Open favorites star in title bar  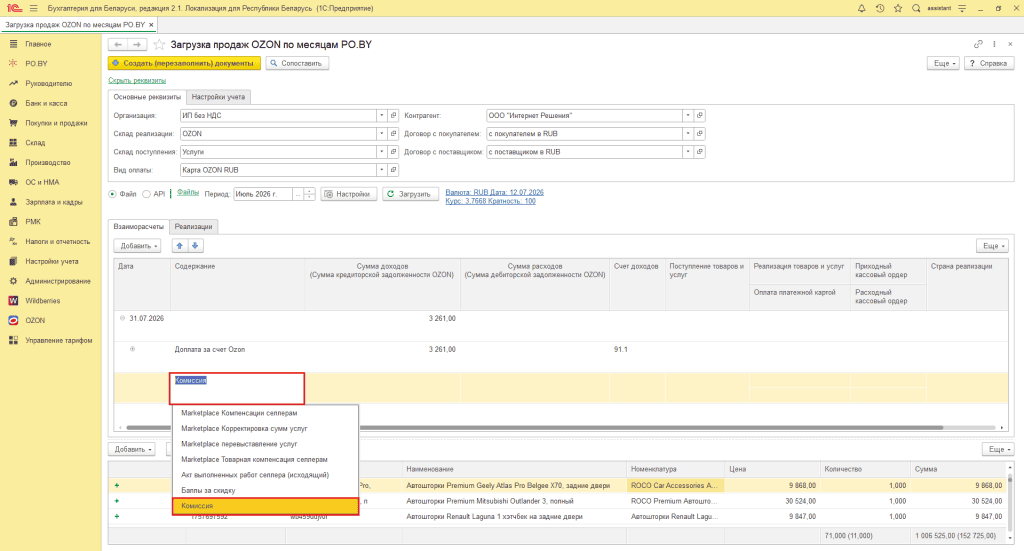(898, 8)
